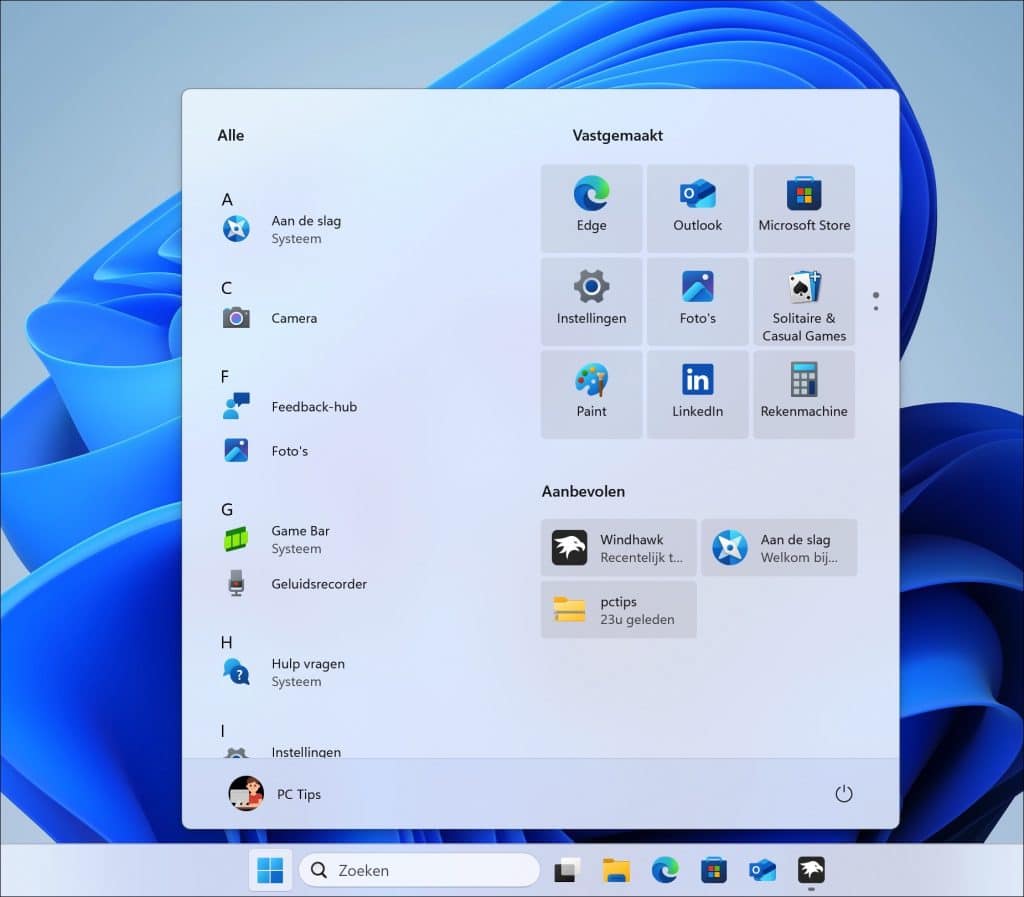Click the power button icon

click(843, 794)
